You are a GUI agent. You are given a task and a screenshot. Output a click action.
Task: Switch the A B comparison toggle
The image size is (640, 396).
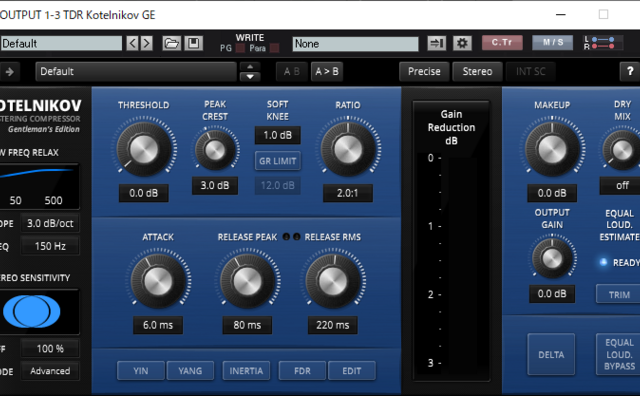(291, 71)
